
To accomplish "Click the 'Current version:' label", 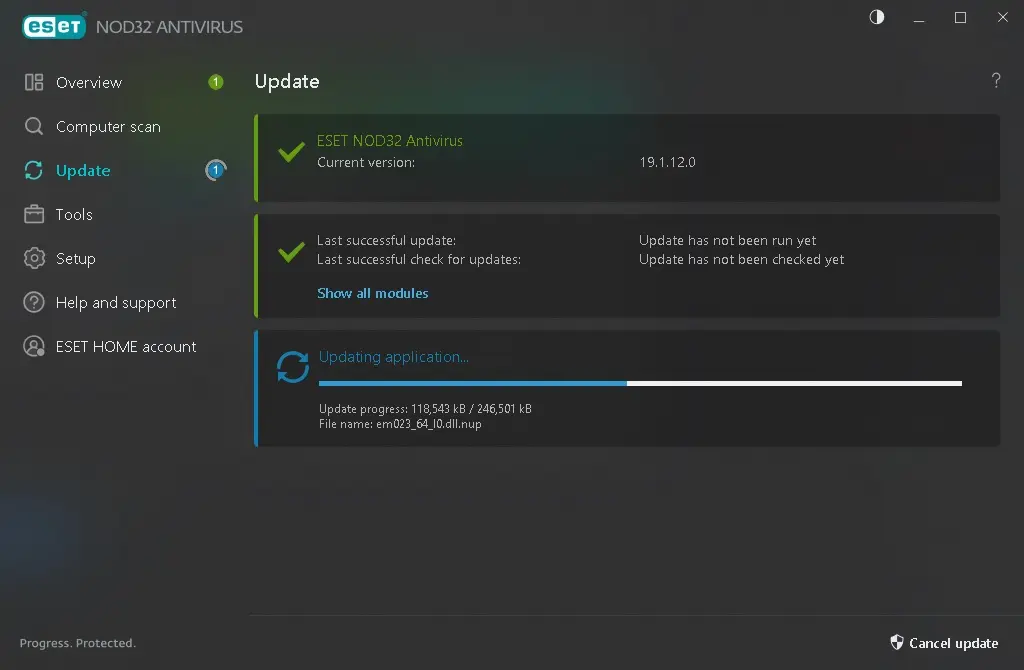I will (366, 162).
